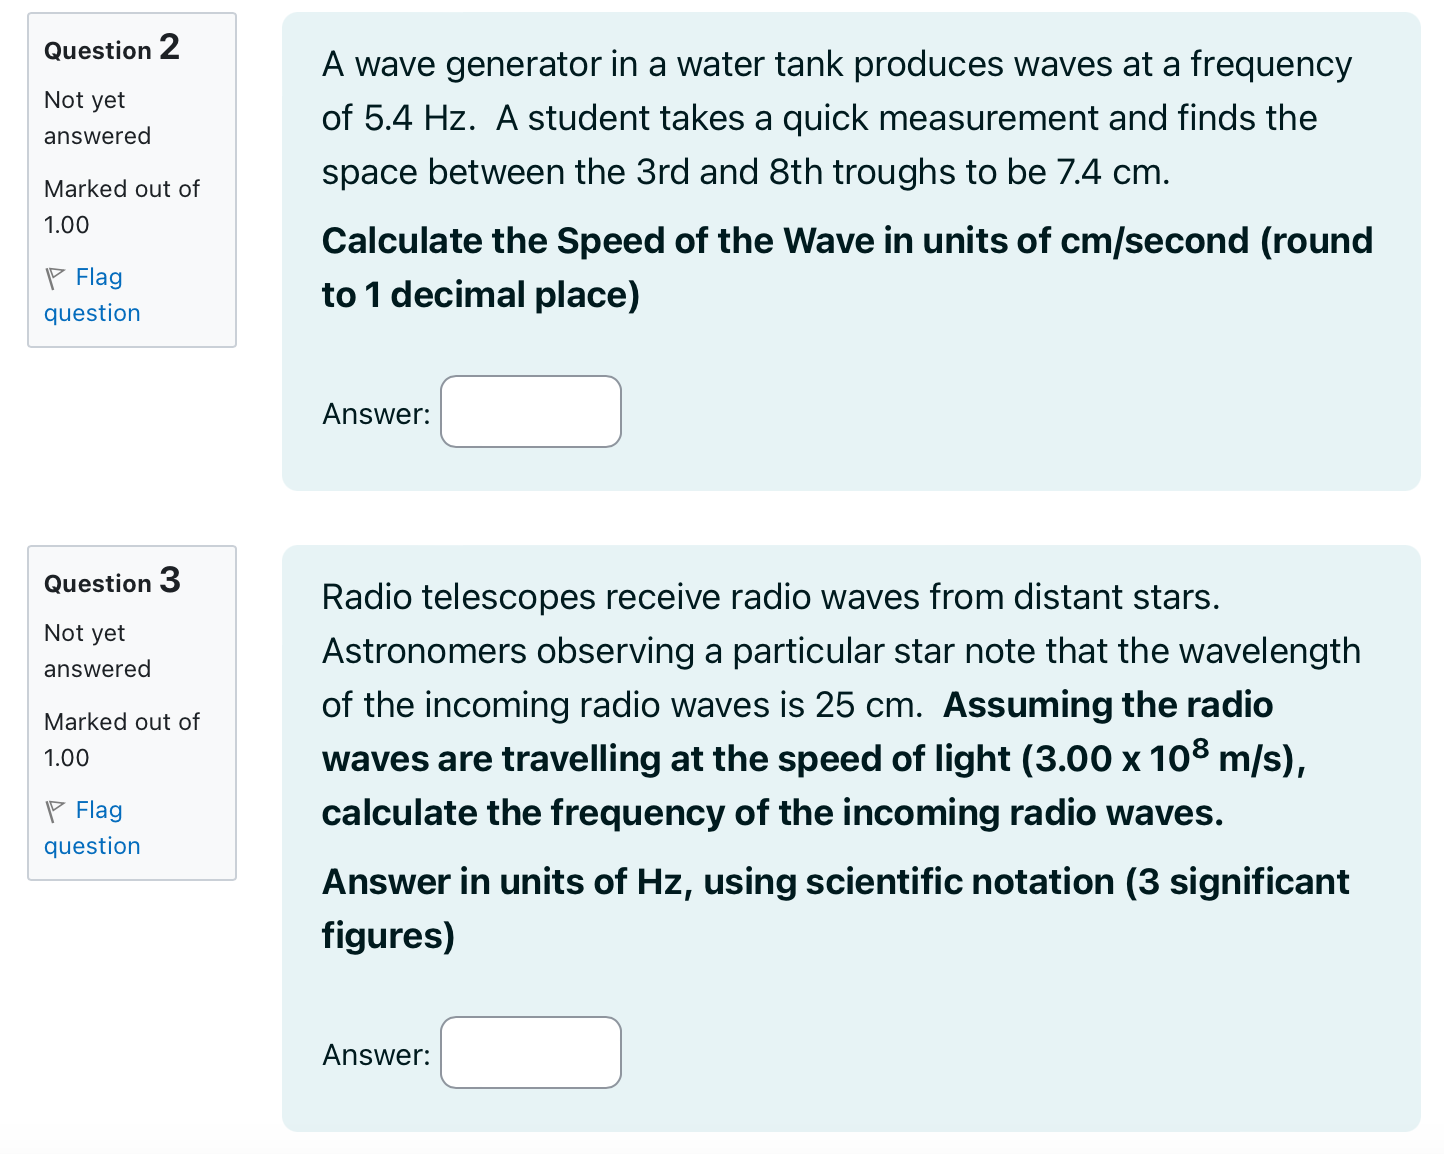Select the Question 3 info panel

[x=131, y=711]
